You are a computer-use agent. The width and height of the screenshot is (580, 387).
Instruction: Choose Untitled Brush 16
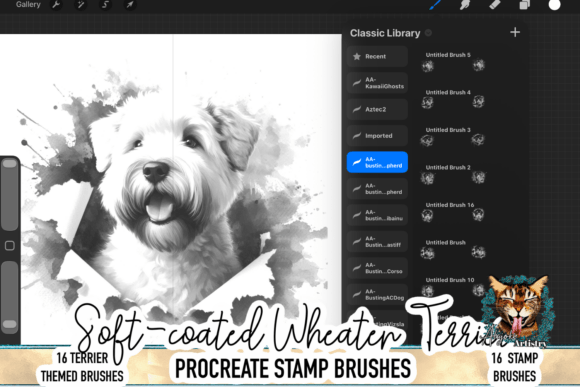(453, 212)
